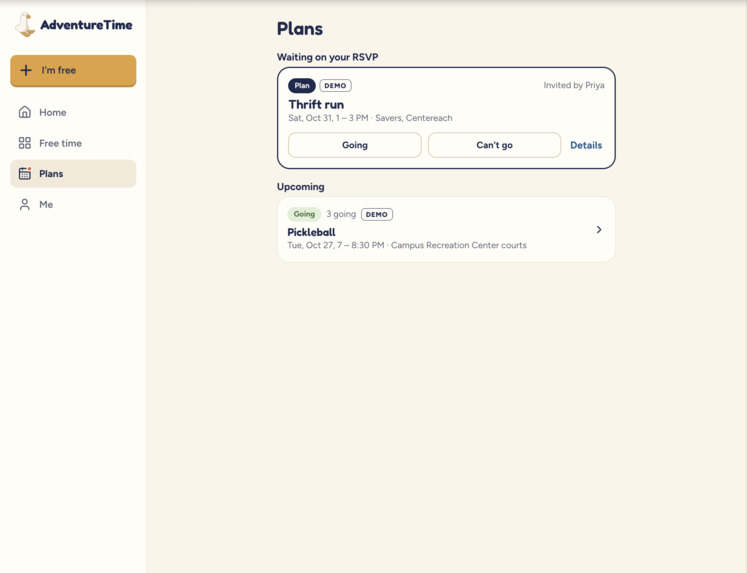Choose Can't go for Thrift run

[495, 145]
